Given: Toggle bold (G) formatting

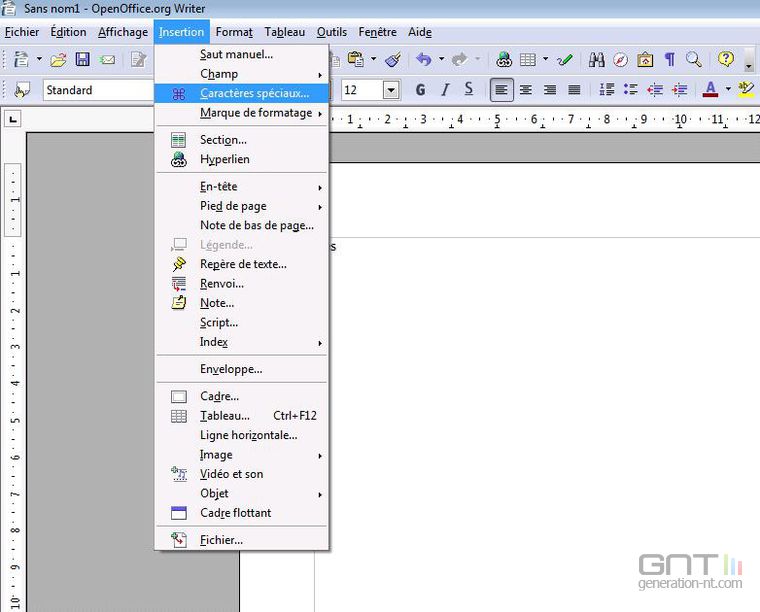Looking at the screenshot, I should pyautogui.click(x=421, y=90).
